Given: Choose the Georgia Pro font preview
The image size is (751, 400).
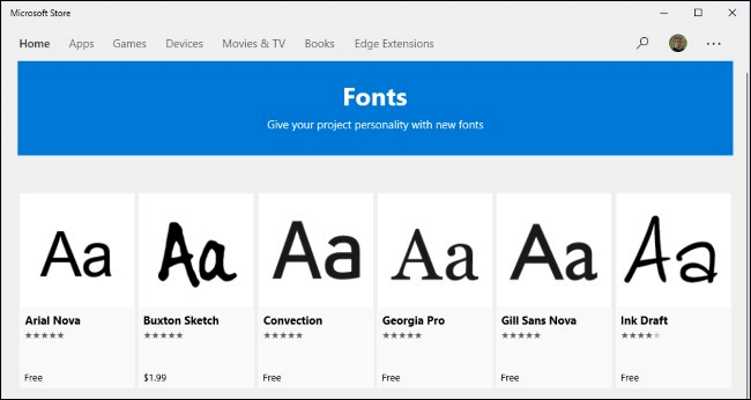Looking at the screenshot, I should 435,251.
